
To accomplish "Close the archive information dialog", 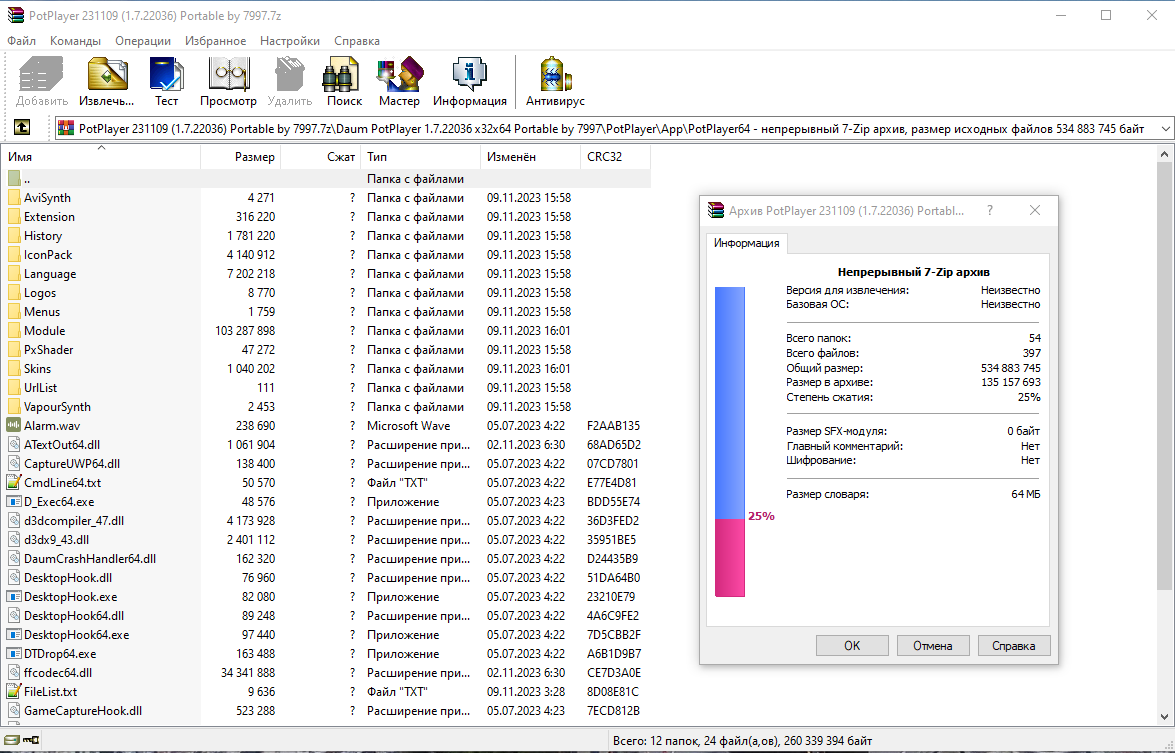I will click(x=1035, y=211).
